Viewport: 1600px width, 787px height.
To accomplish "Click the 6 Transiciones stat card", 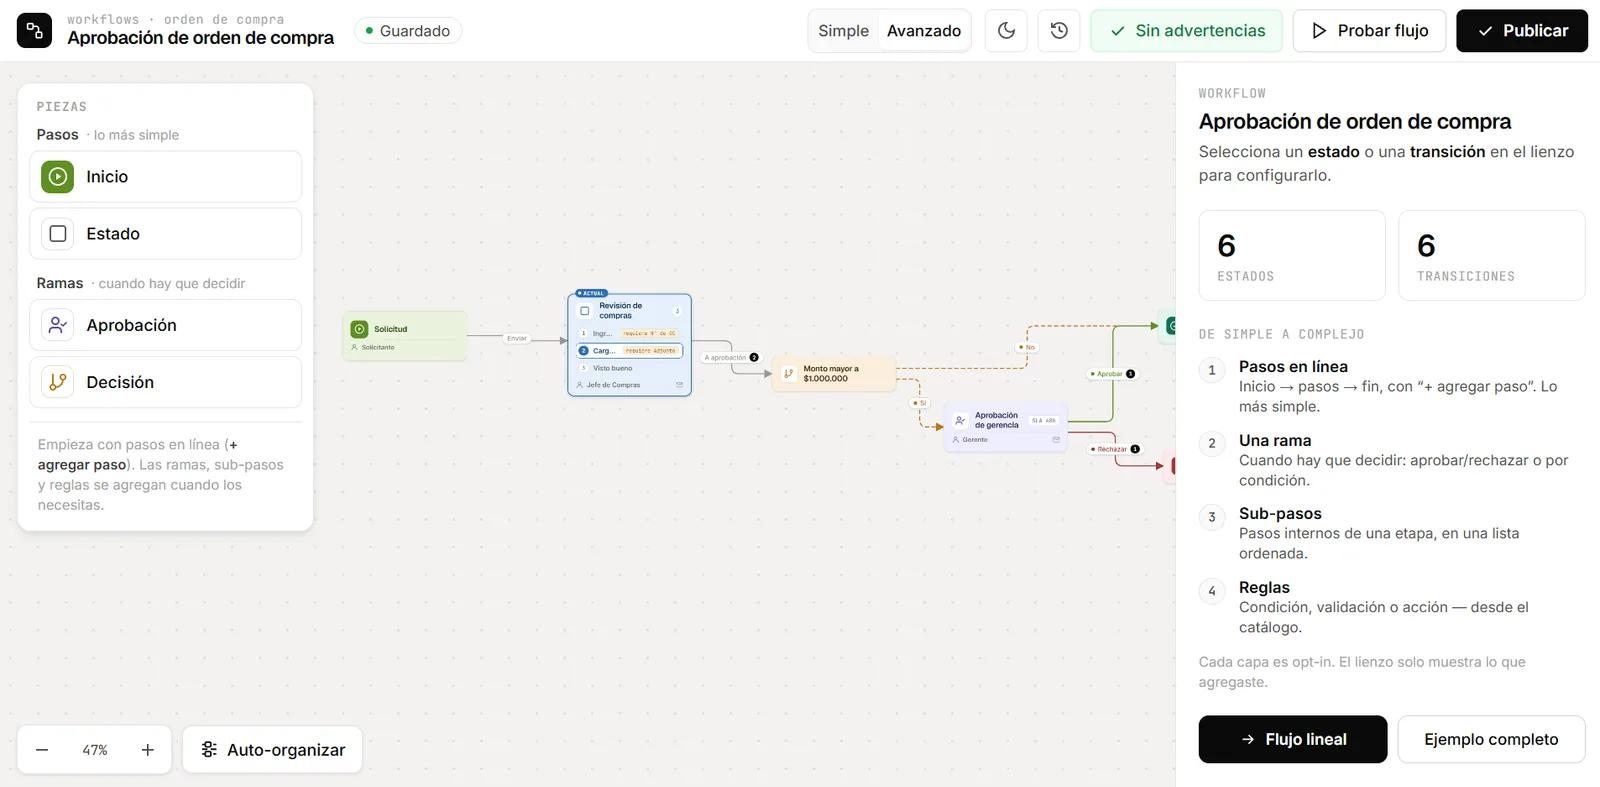I will click(1492, 255).
